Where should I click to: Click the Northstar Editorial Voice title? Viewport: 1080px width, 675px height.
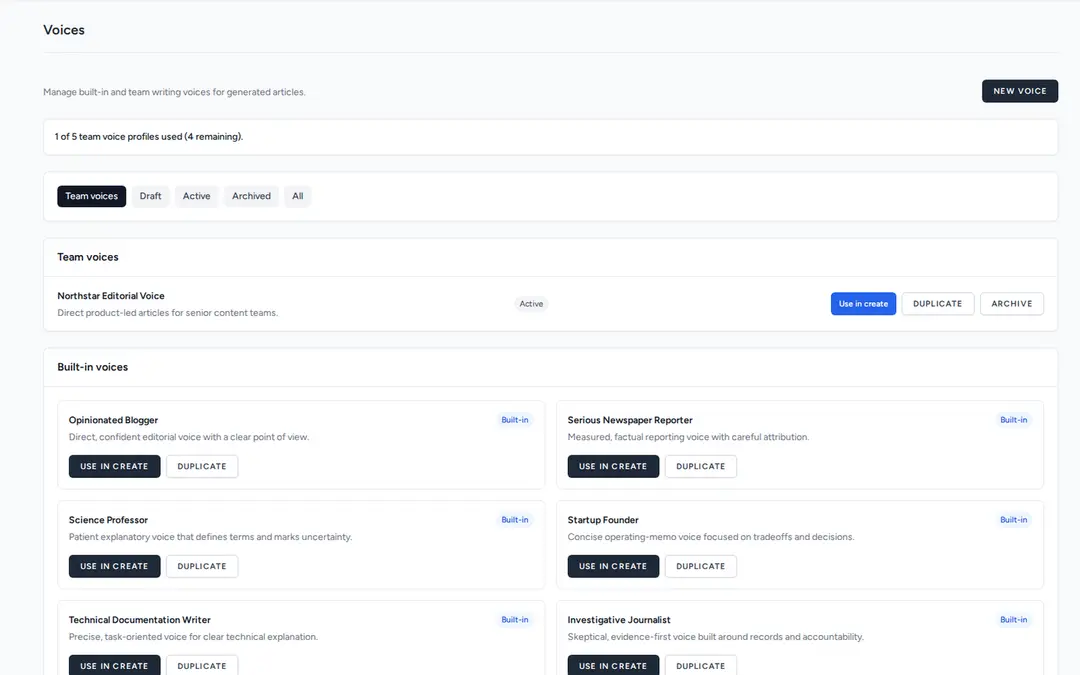click(111, 296)
